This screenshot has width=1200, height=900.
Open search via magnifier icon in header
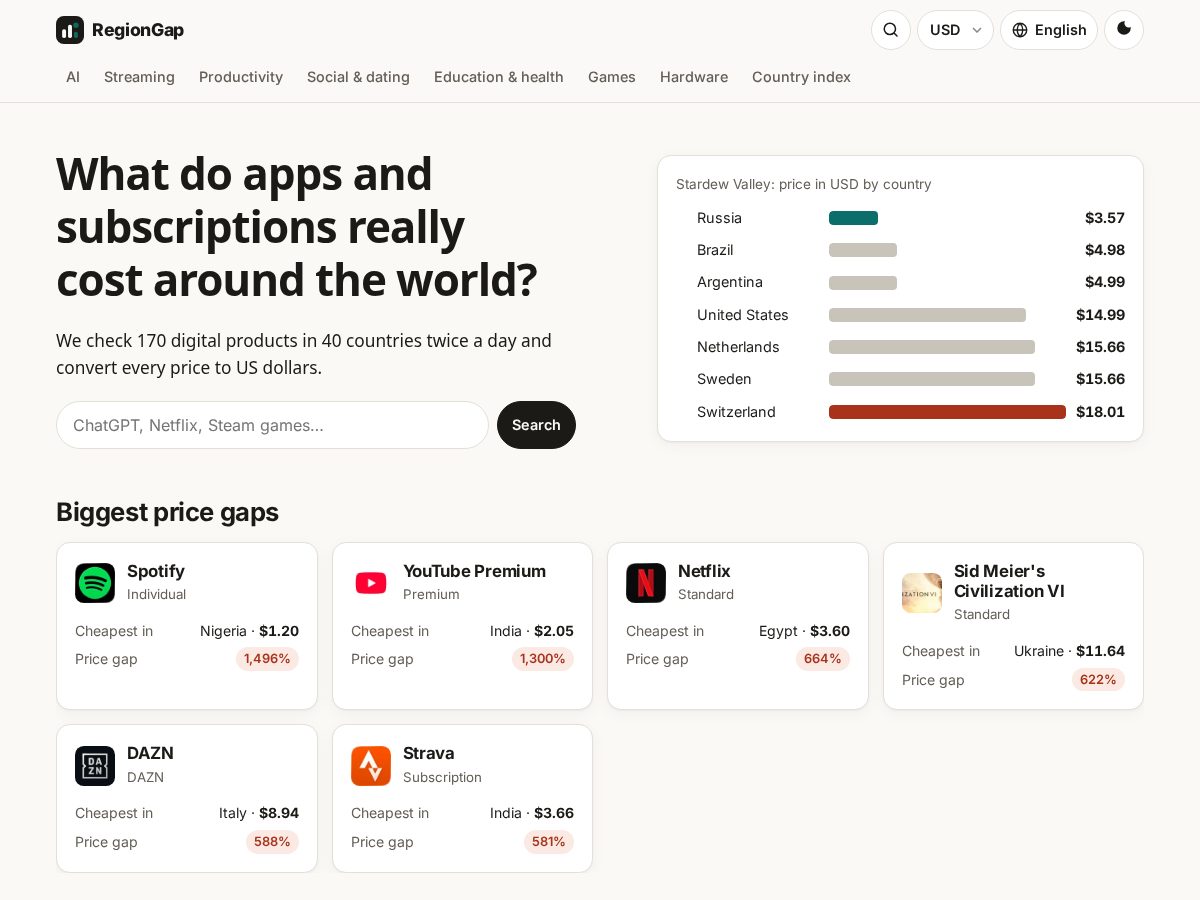click(x=891, y=30)
